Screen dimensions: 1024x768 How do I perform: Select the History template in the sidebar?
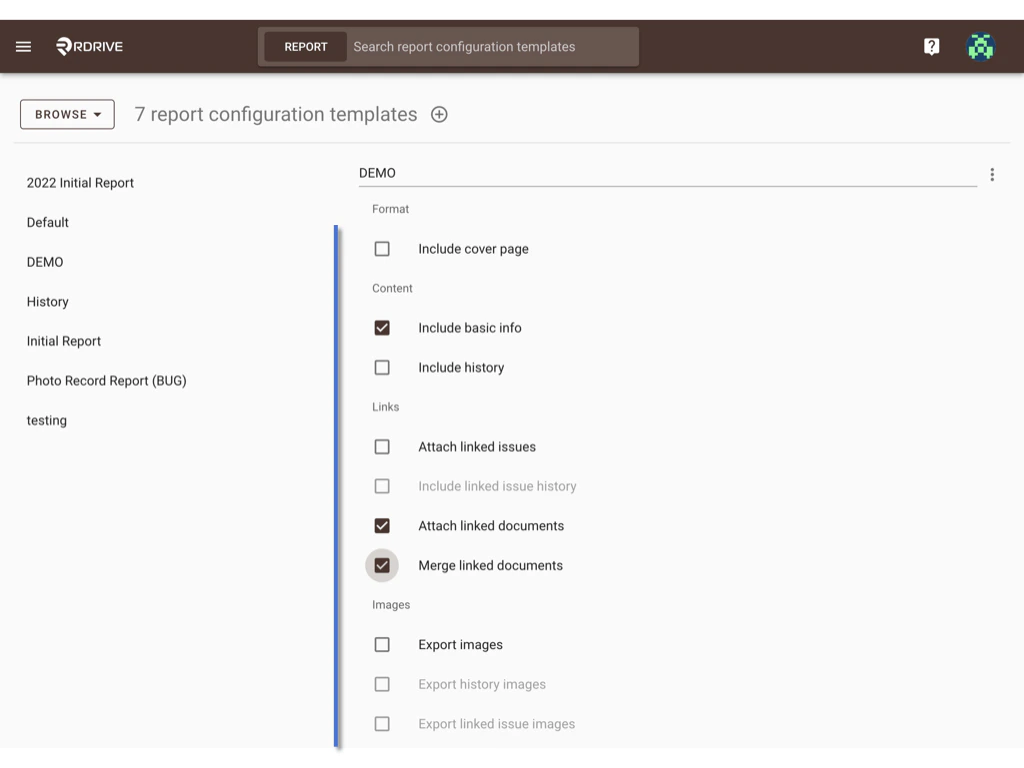[47, 301]
